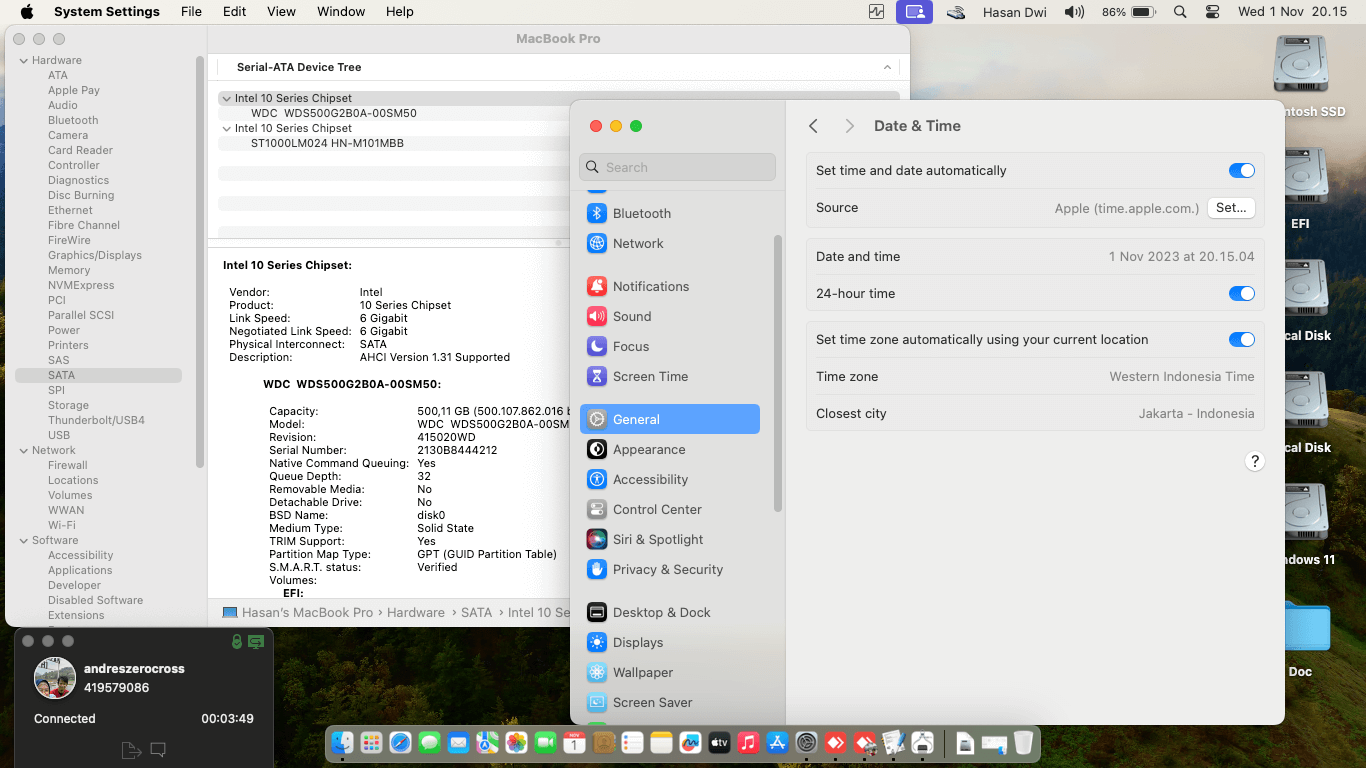The image size is (1366, 768).
Task: Collapse the first Intel 10 Series Chipset row
Action: (x=227, y=98)
